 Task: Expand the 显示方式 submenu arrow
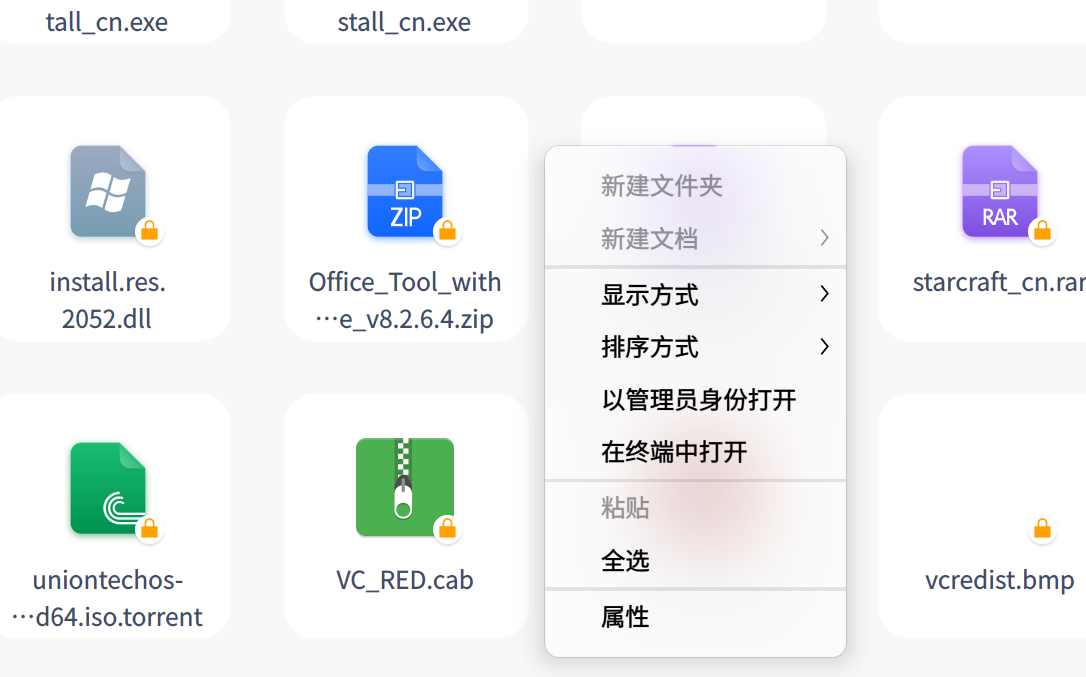pyautogui.click(x=824, y=294)
